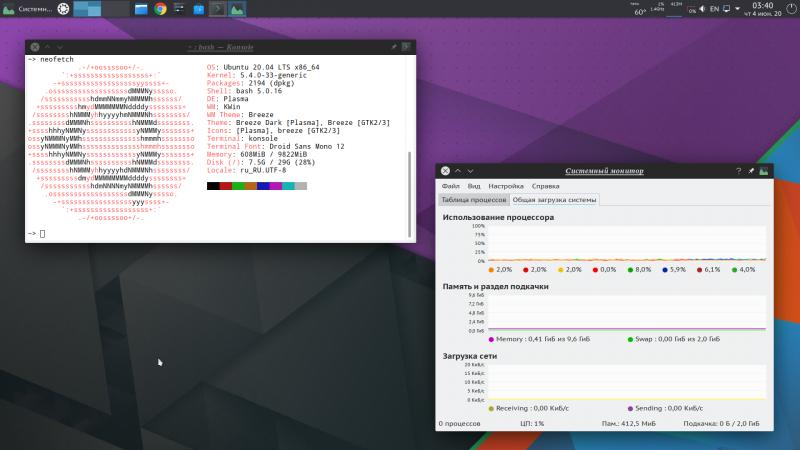Open the volume speaker icon in tray
The height and width of the screenshot is (450, 800).
click(702, 9)
